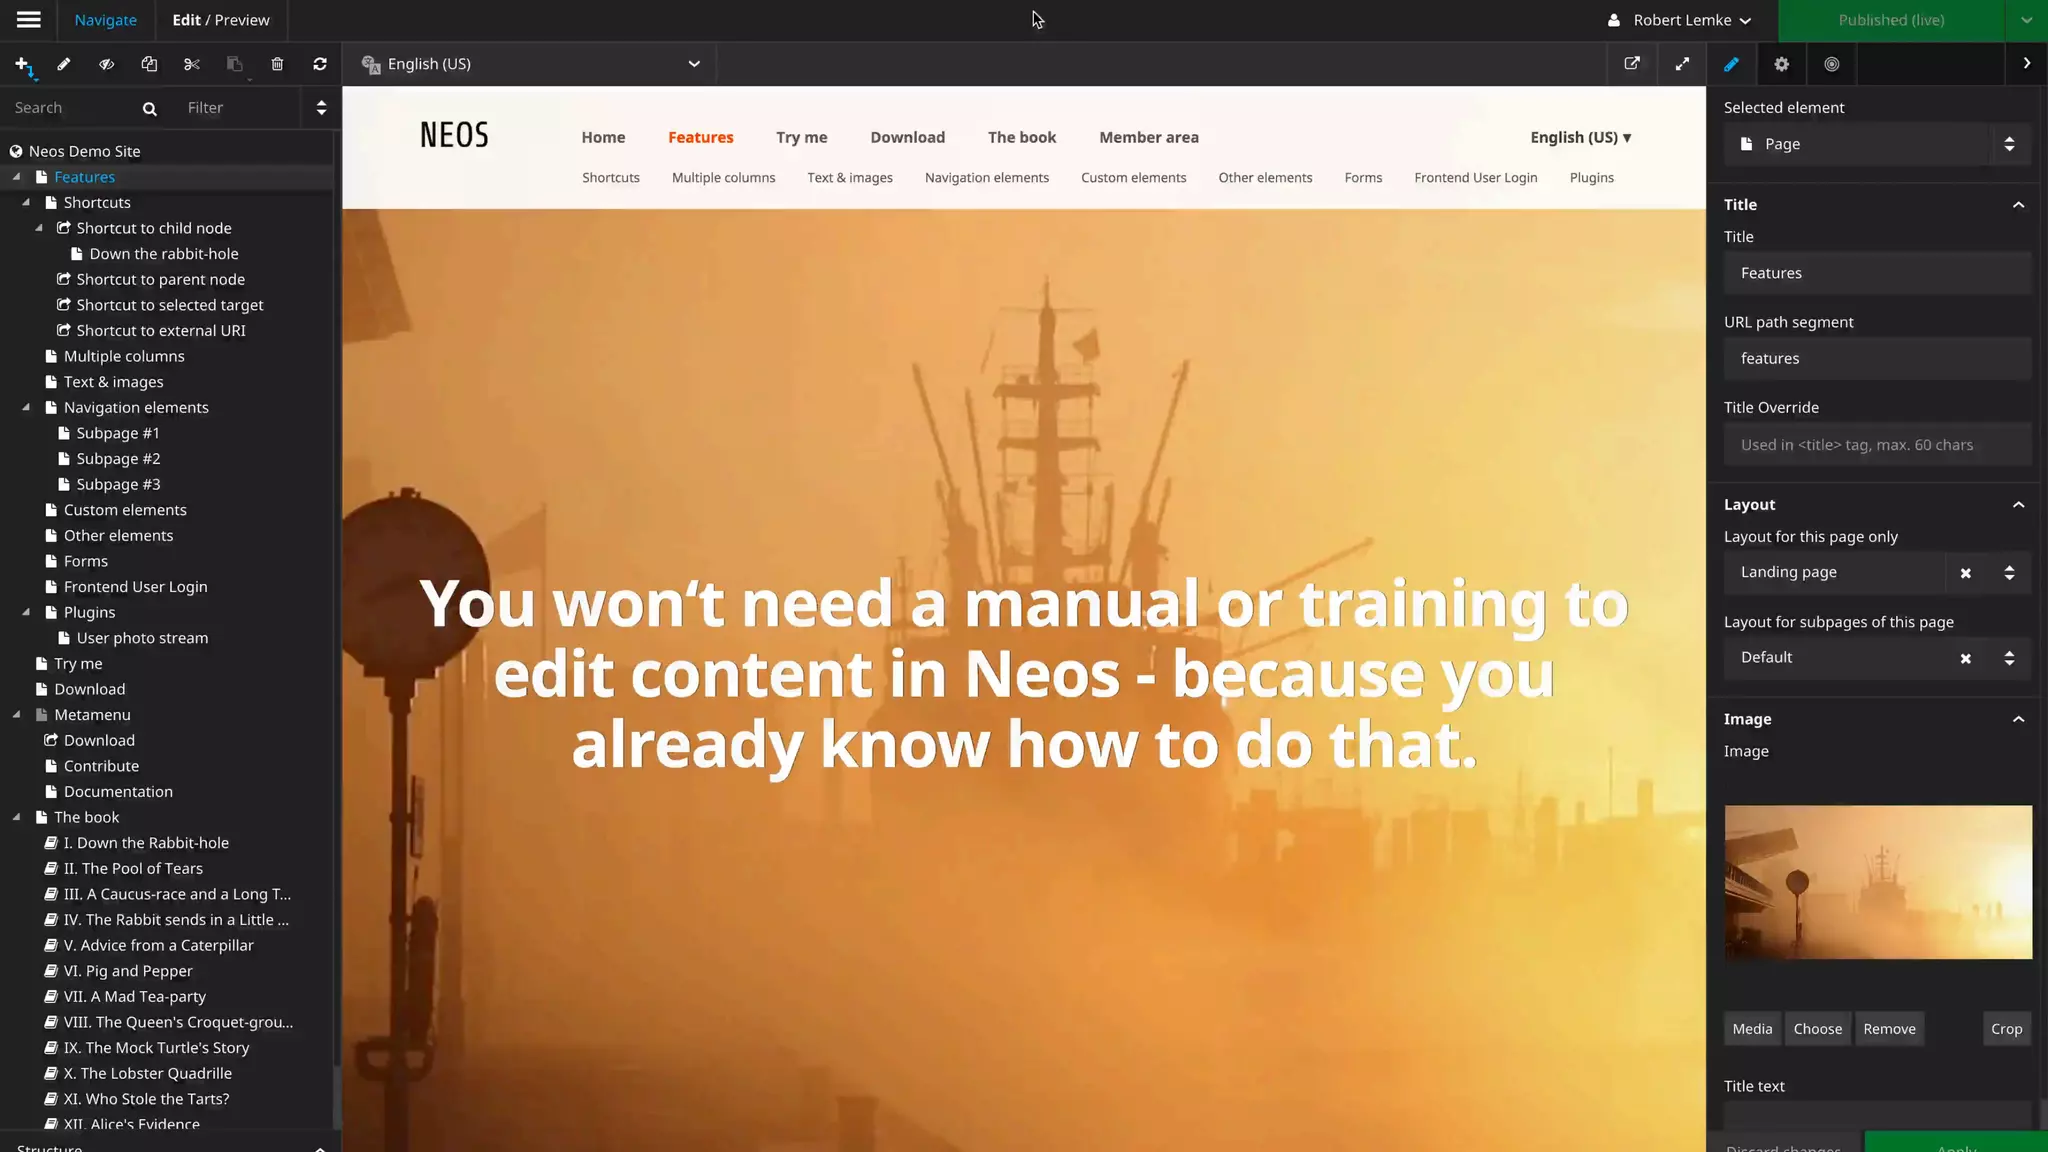Screen dimensions: 2048x1152
Task: Click into the Title Override field
Action: point(1876,445)
